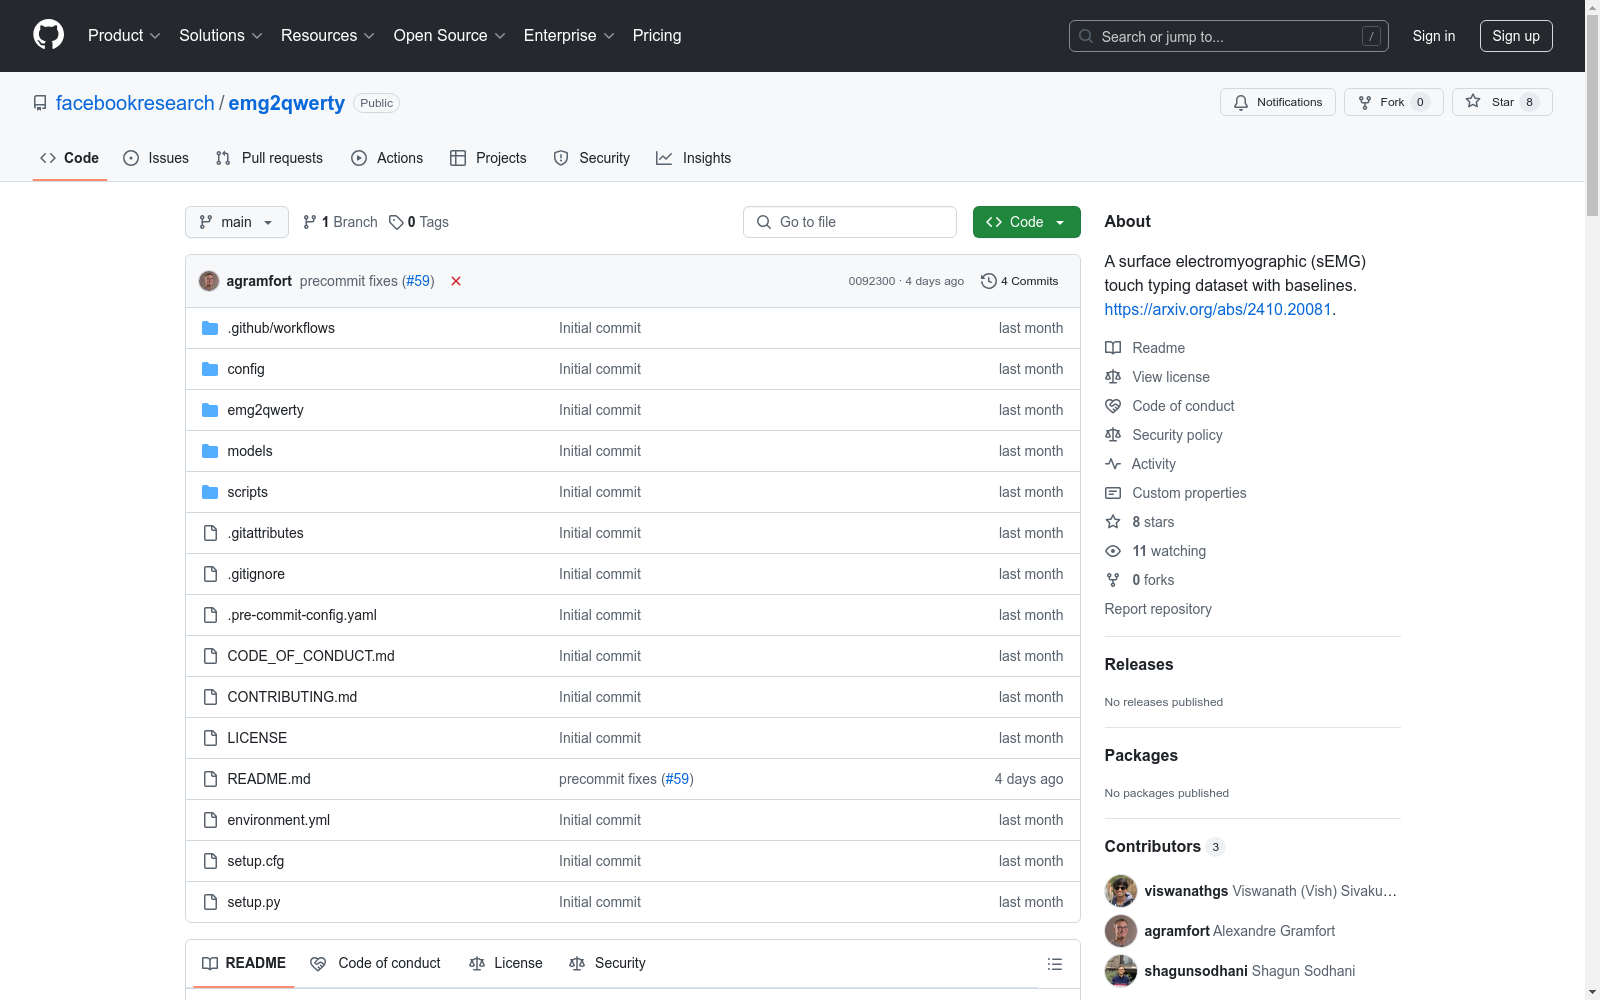The height and width of the screenshot is (1000, 1600).
Task: Click the fork icon beside 0 forks
Action: [x=1113, y=580]
